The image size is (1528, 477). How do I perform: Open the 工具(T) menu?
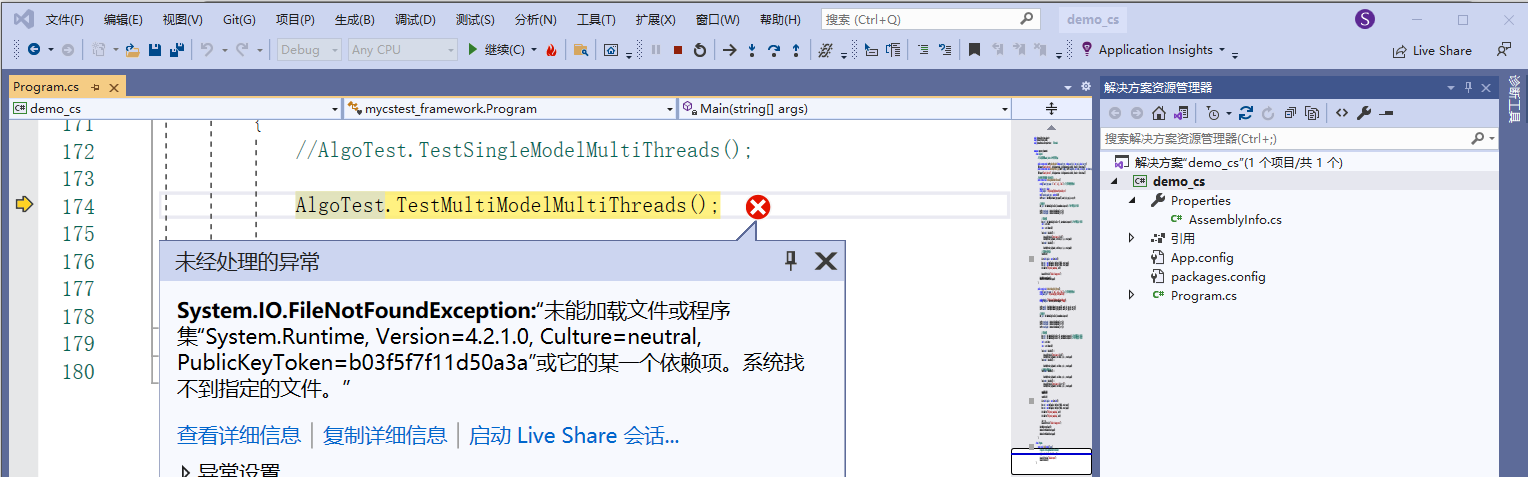(x=596, y=20)
